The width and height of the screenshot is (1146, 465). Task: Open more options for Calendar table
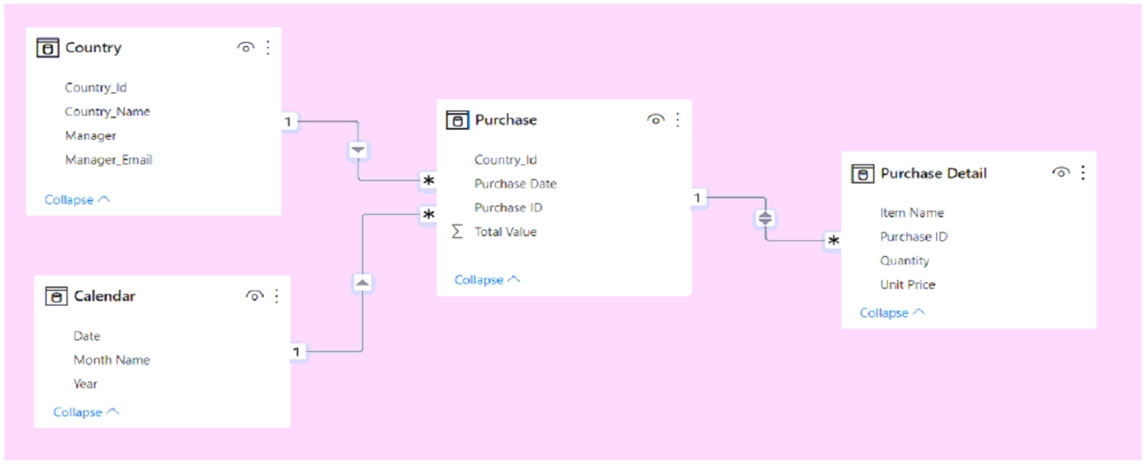277,295
